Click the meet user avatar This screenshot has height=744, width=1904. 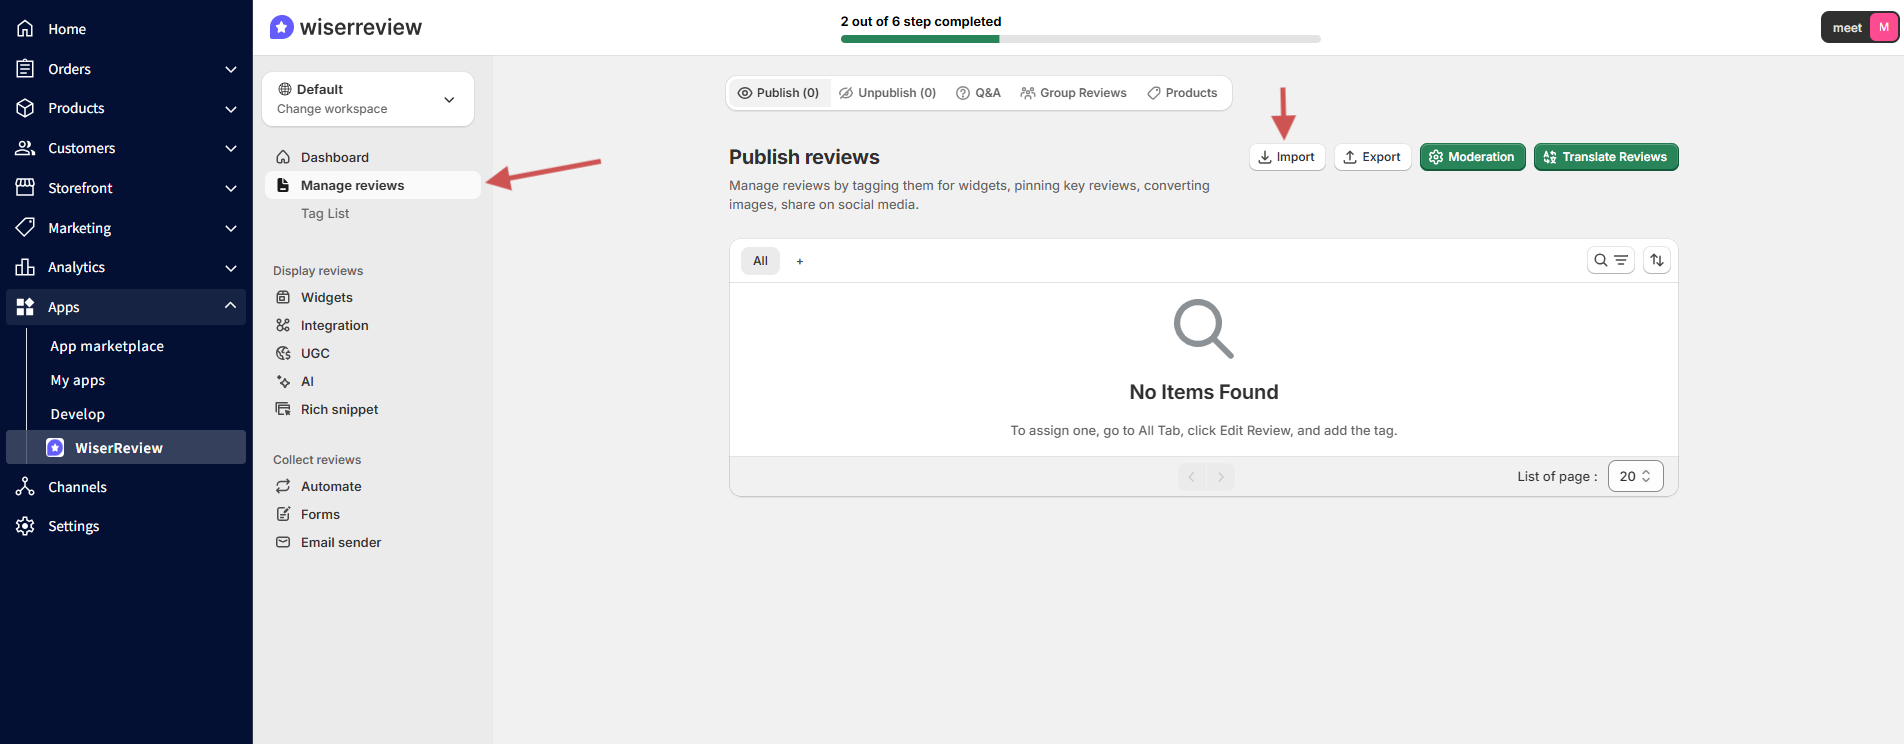tap(1883, 28)
